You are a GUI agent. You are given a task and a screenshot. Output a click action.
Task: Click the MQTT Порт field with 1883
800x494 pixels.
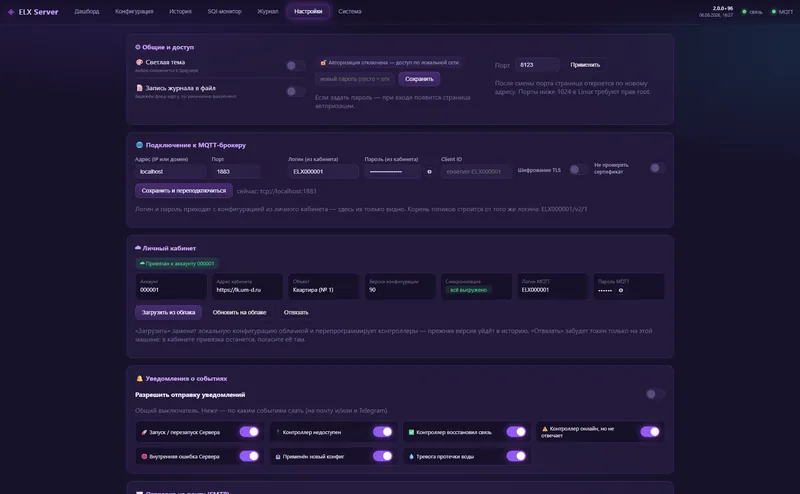click(236, 172)
